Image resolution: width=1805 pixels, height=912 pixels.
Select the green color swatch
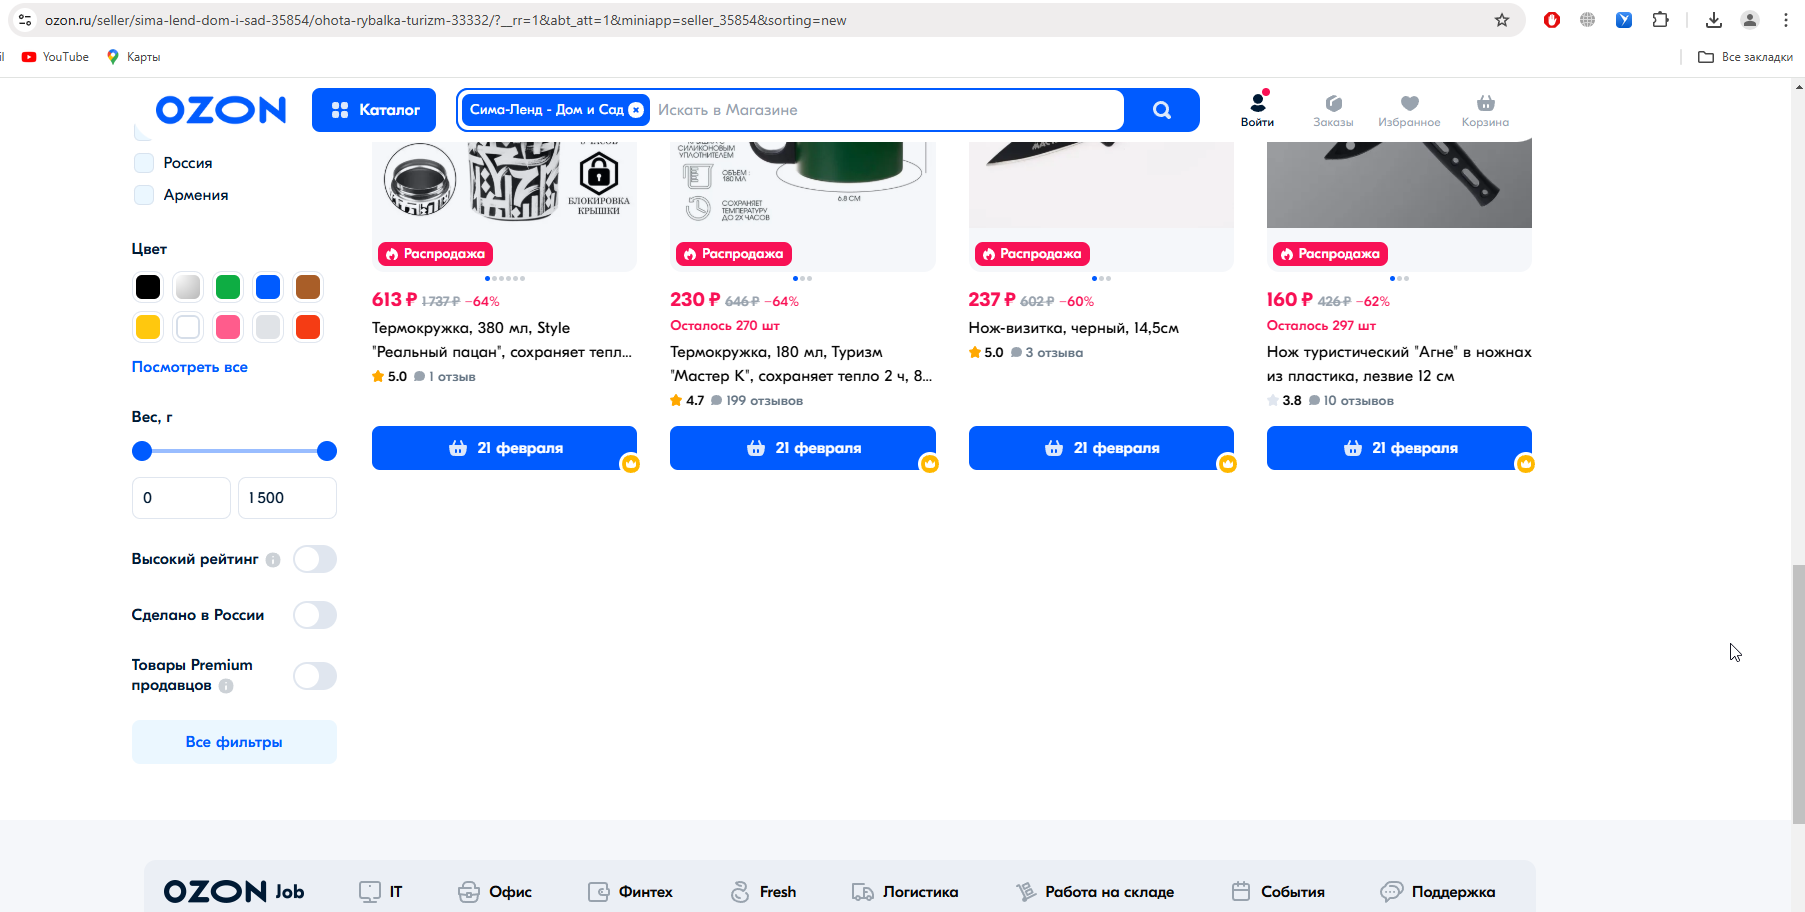click(228, 287)
